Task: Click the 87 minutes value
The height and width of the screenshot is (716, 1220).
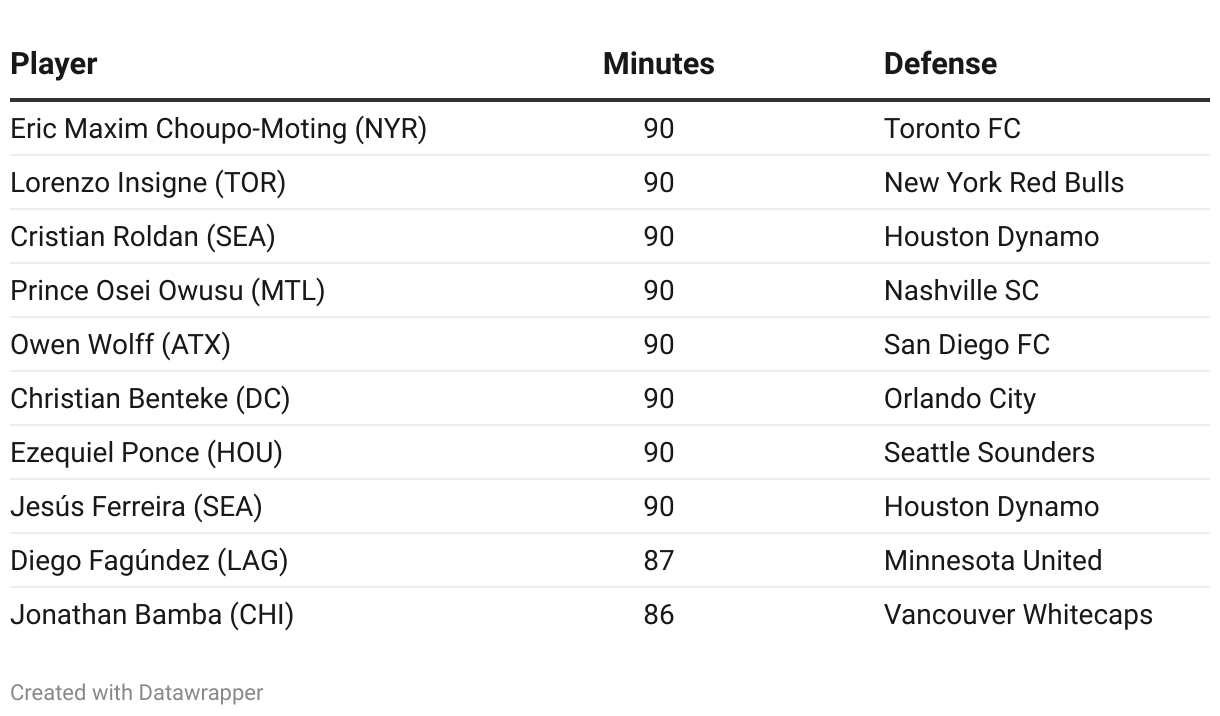Action: tap(658, 561)
